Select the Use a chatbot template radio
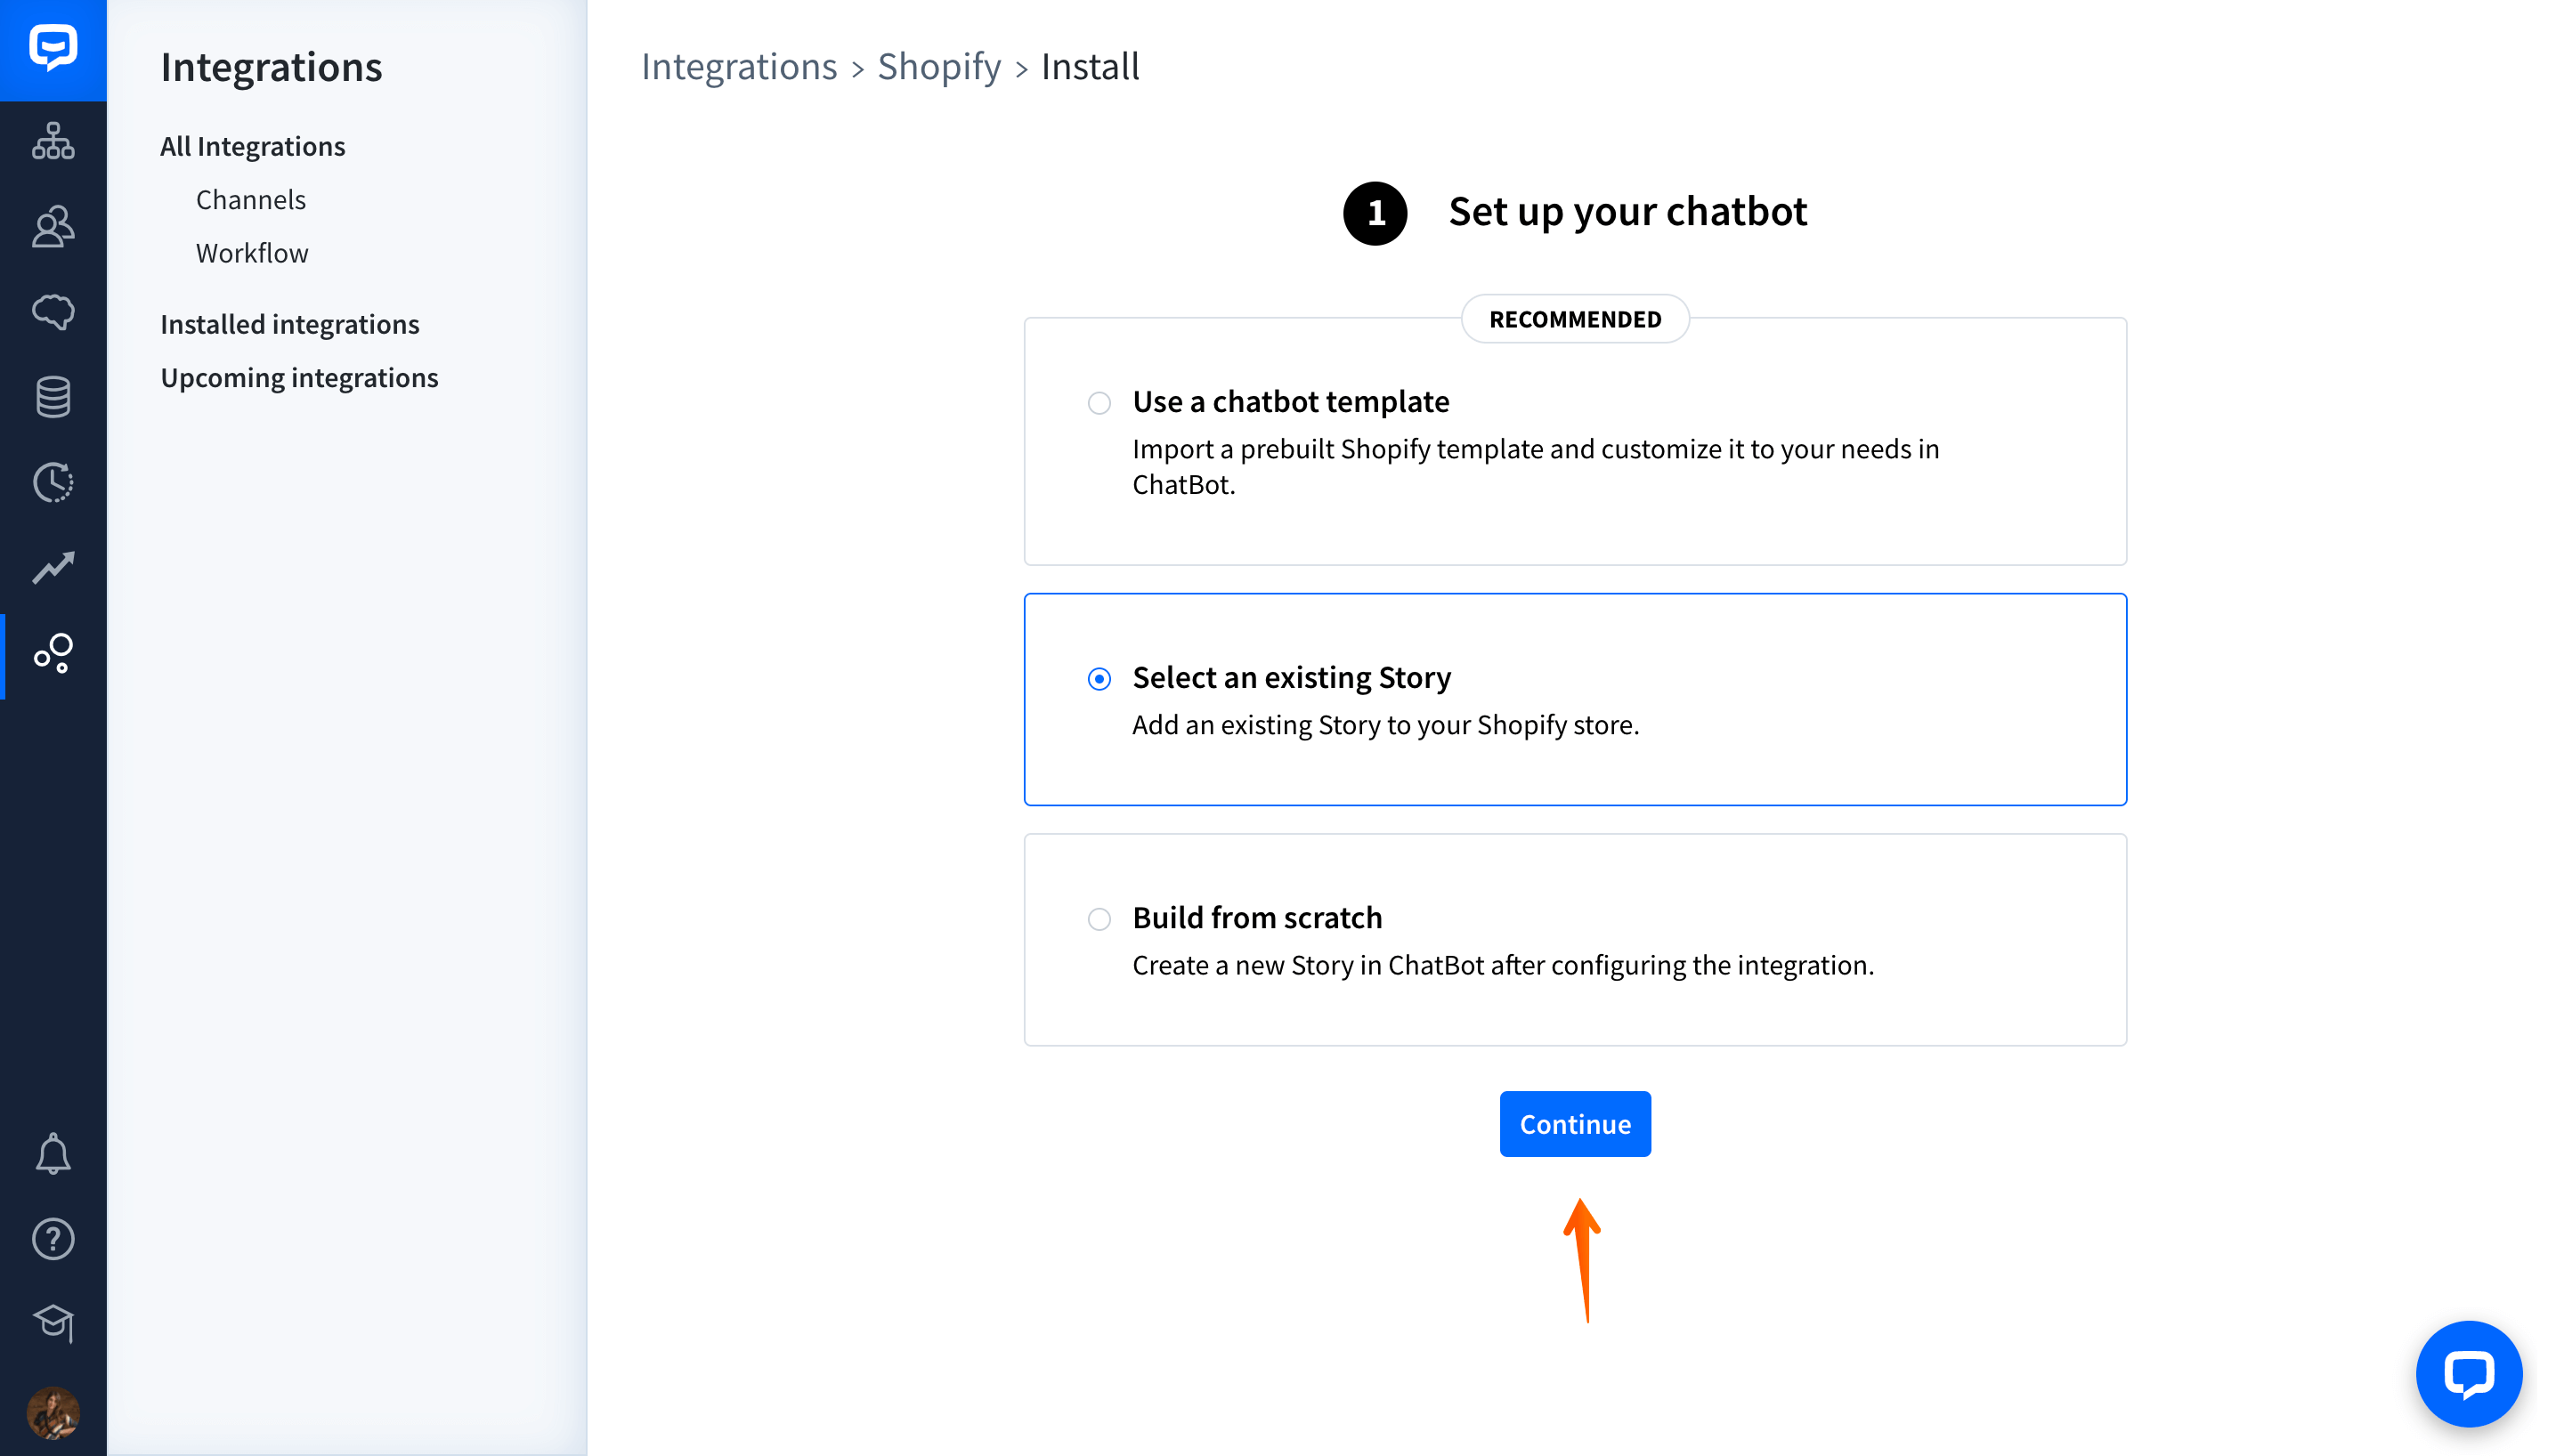Image resolution: width=2564 pixels, height=1456 pixels. 1099,403
